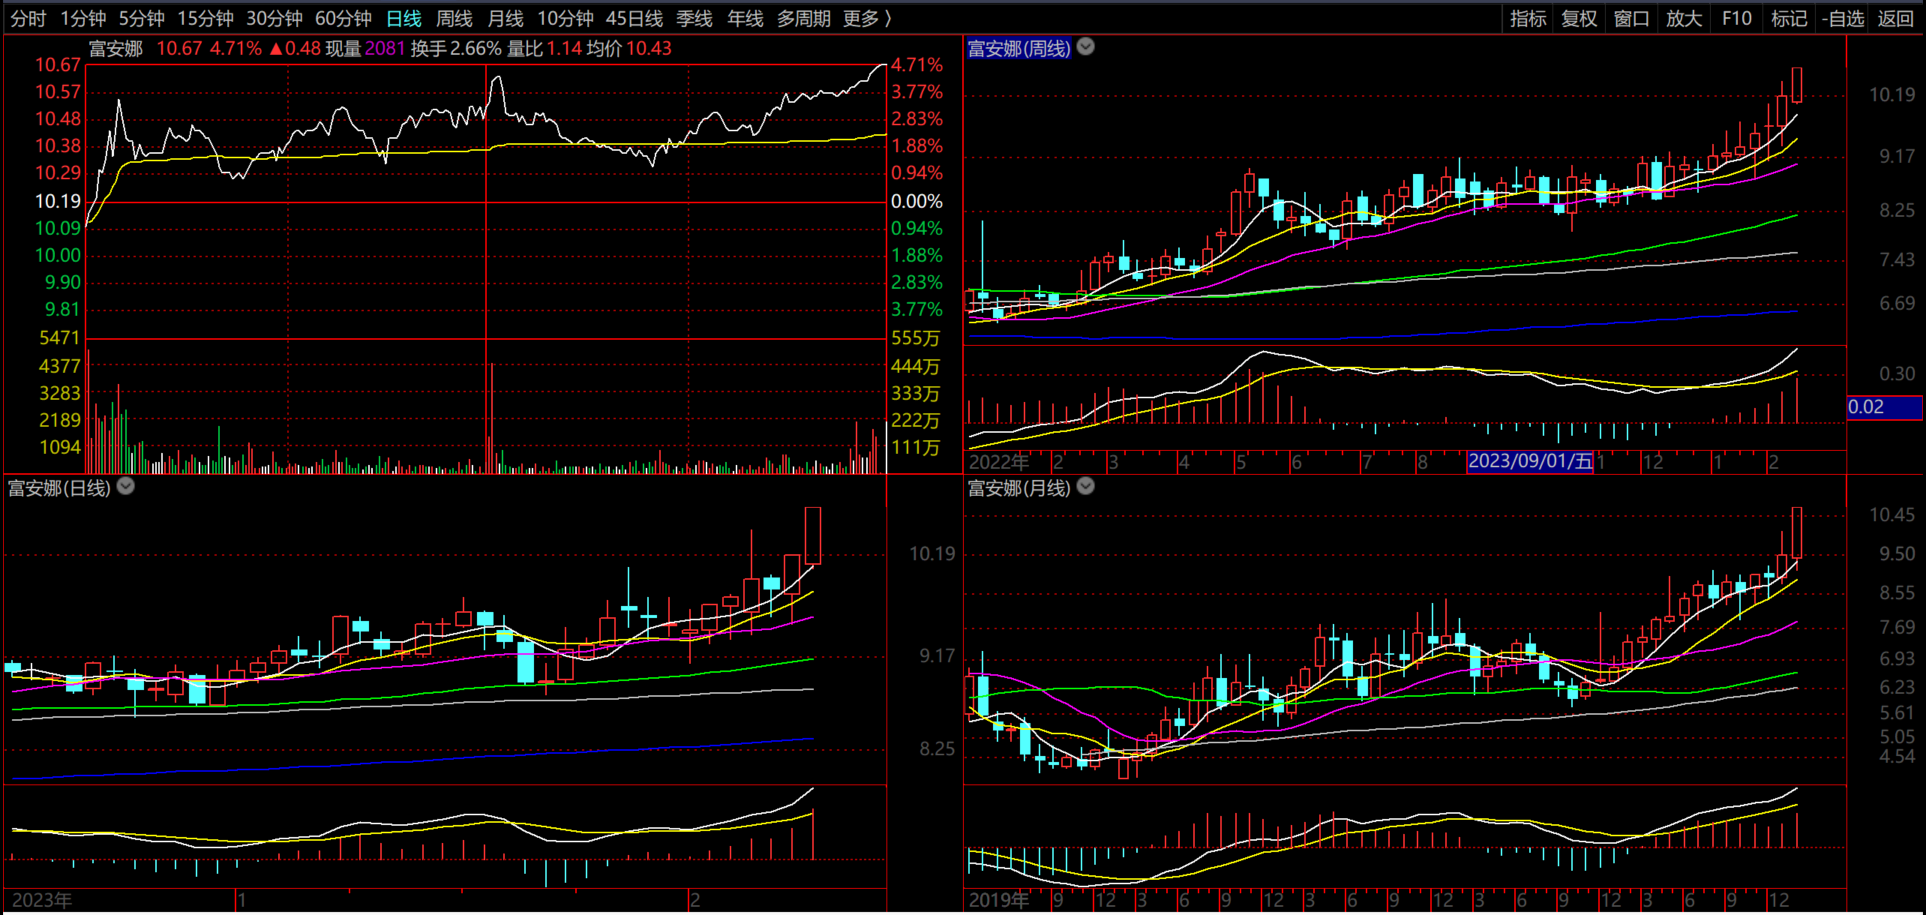Click the 0.02 indicator value box
1926x915 pixels.
tap(1884, 407)
